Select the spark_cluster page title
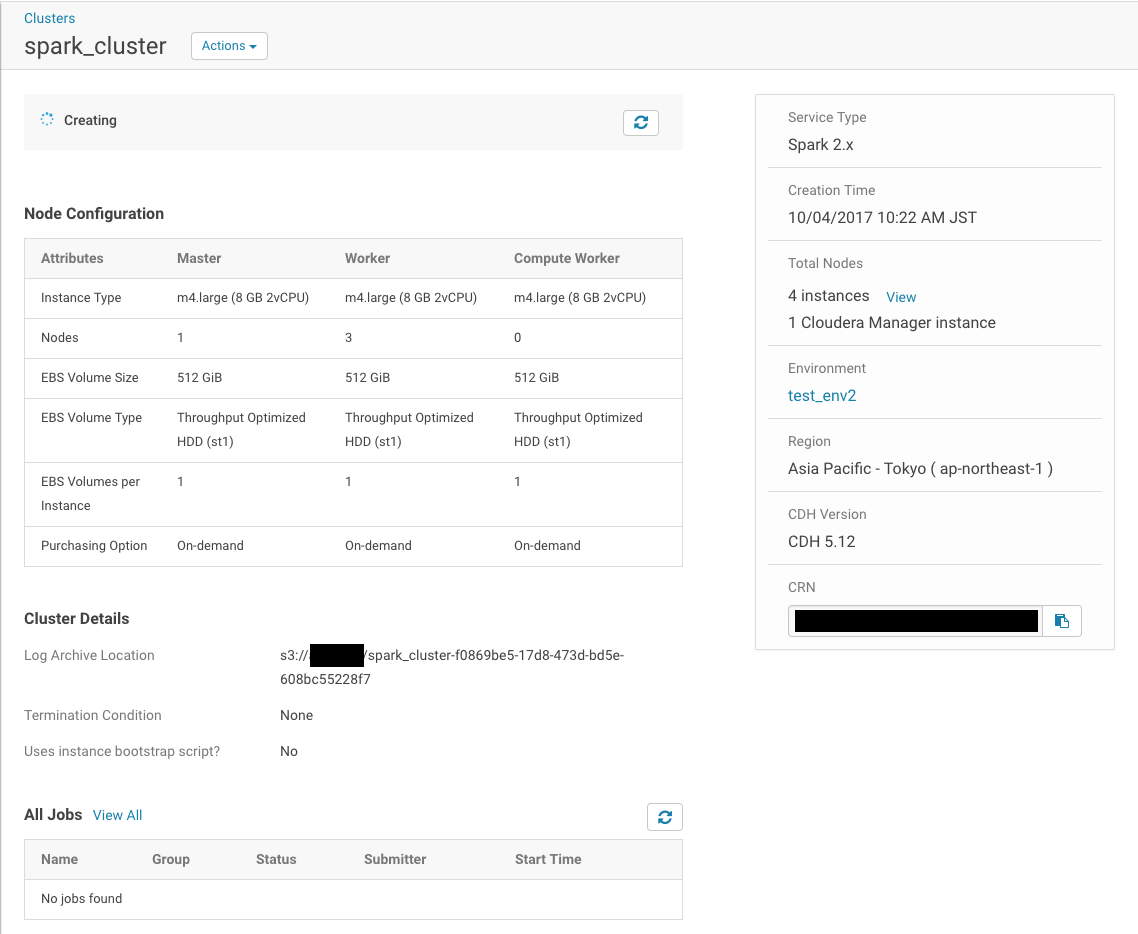This screenshot has width=1138, height=934. [x=95, y=45]
